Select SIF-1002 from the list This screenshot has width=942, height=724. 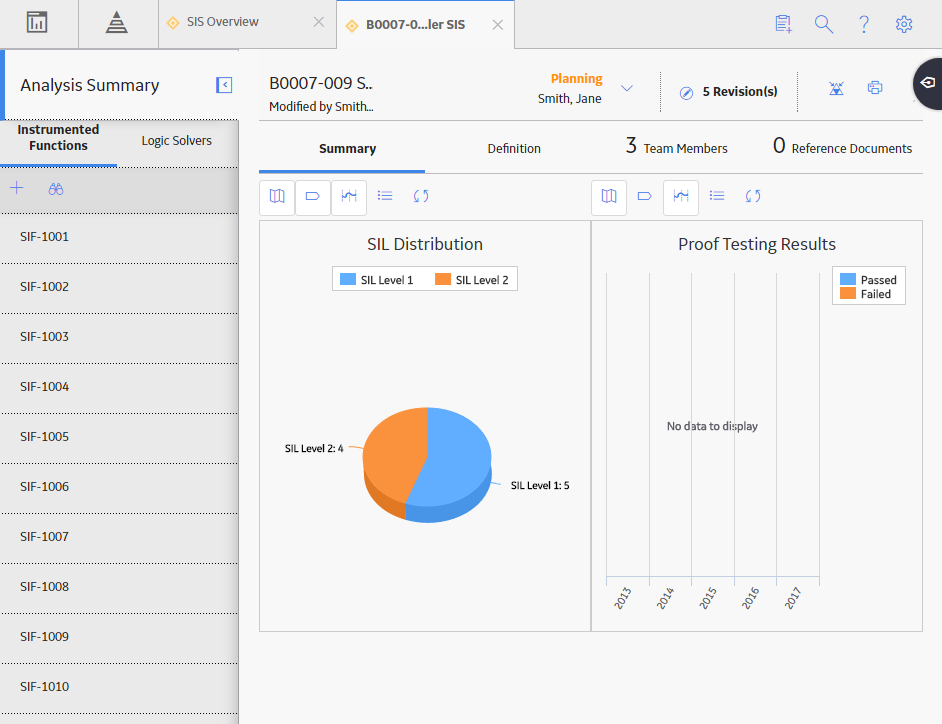(x=119, y=287)
